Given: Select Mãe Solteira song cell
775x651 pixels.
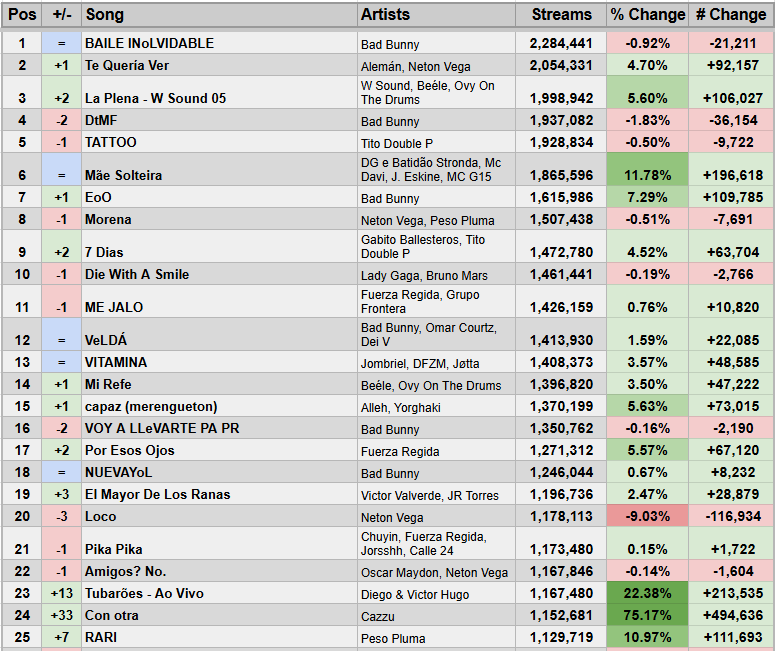Looking at the screenshot, I should click(219, 170).
